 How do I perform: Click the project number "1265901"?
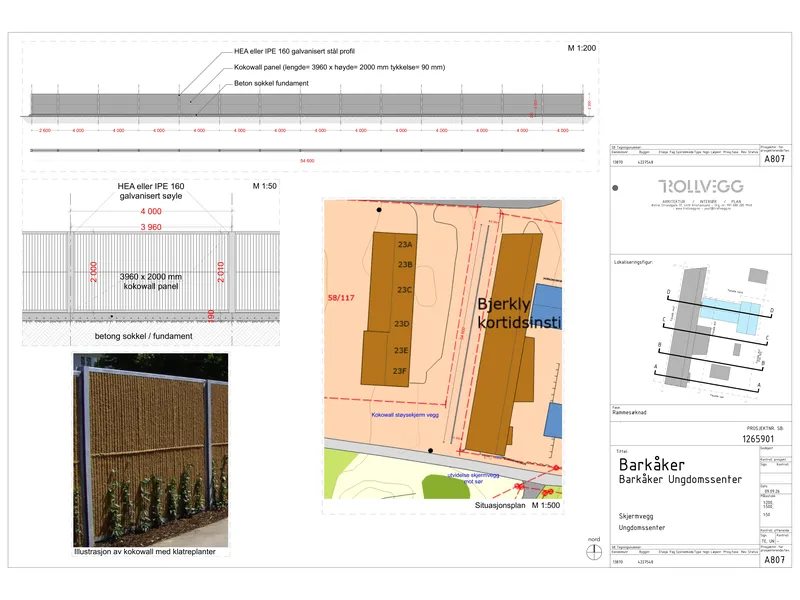point(758,439)
